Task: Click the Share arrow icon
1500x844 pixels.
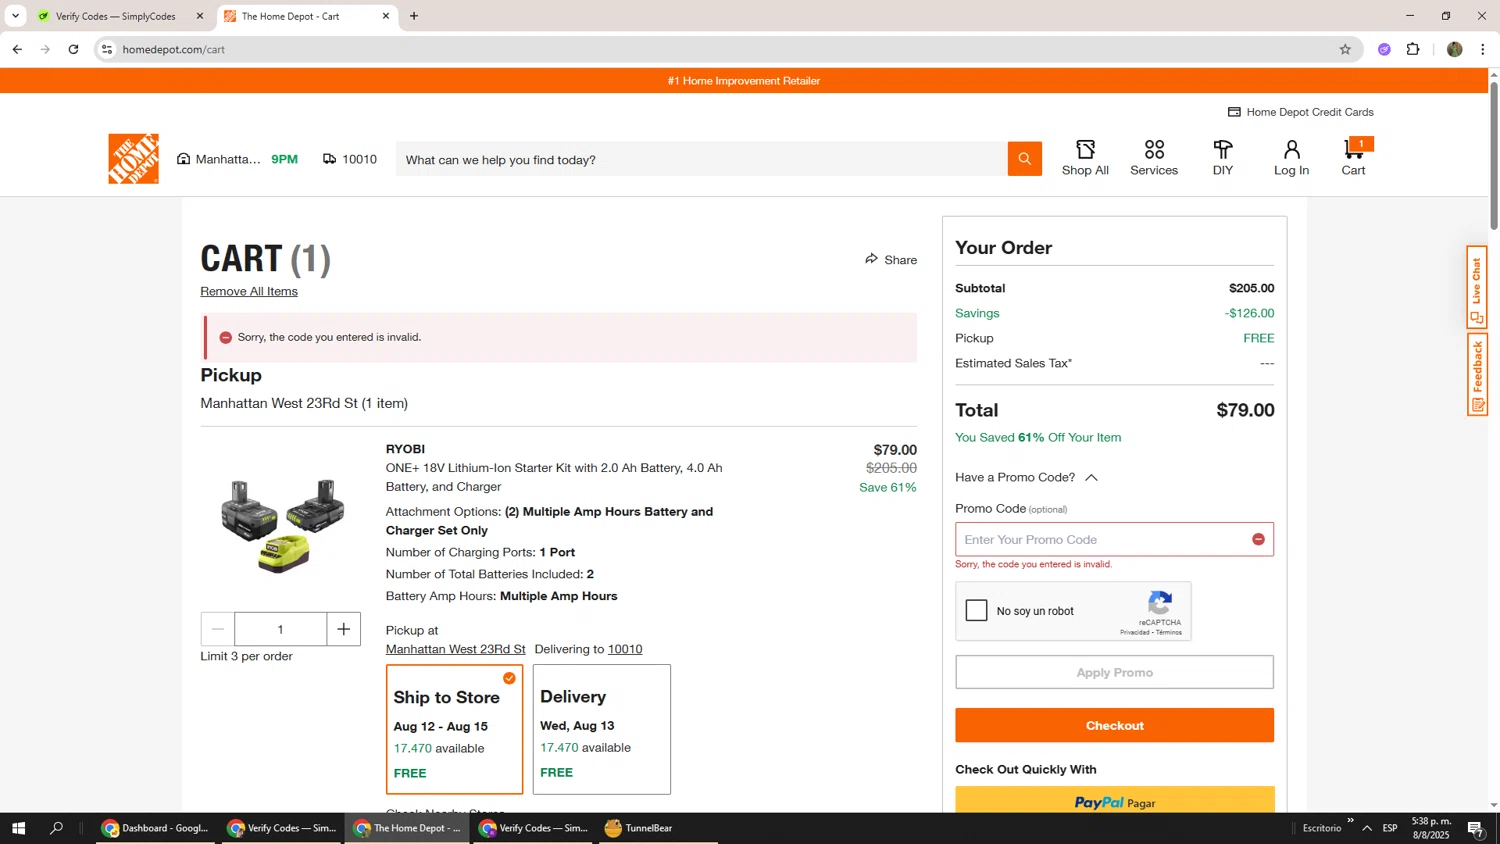Action: click(871, 259)
